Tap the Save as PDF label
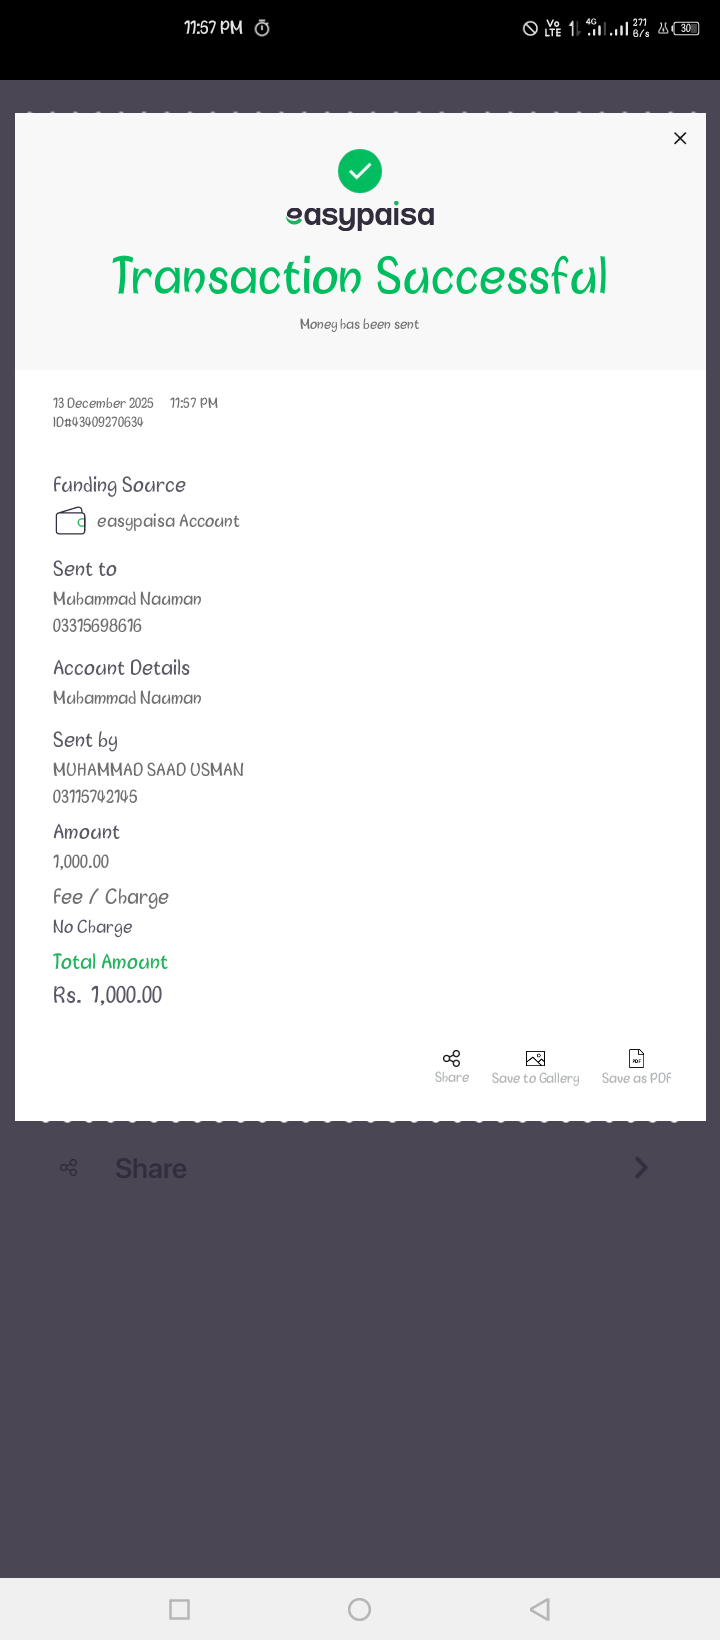The width and height of the screenshot is (720, 1640). click(636, 1078)
